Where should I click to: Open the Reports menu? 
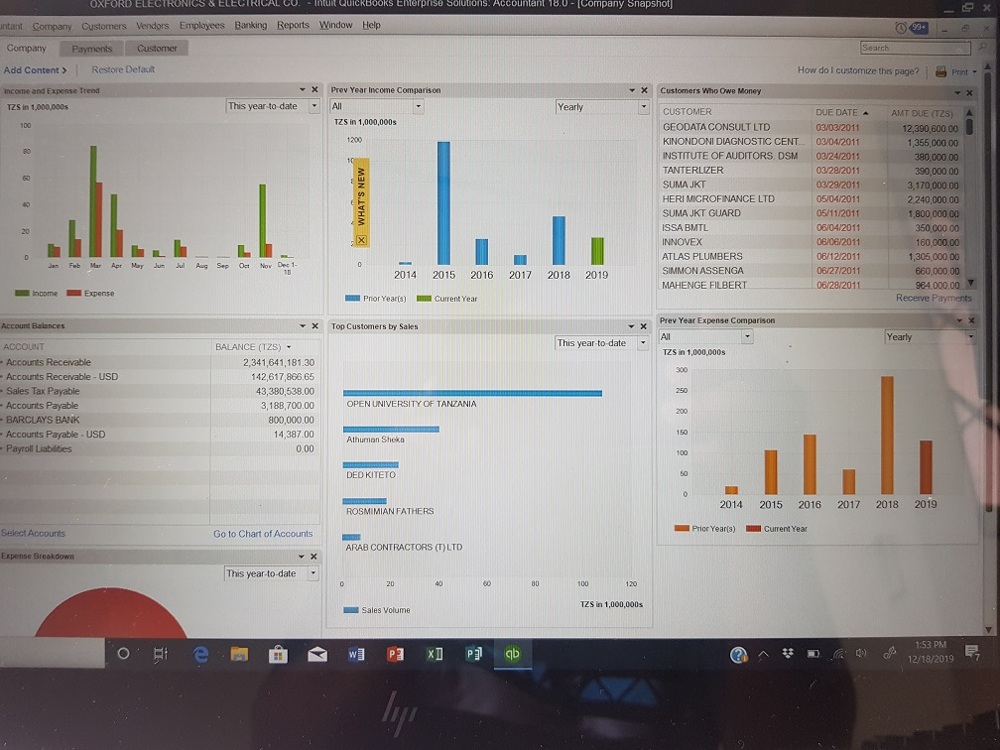[293, 25]
